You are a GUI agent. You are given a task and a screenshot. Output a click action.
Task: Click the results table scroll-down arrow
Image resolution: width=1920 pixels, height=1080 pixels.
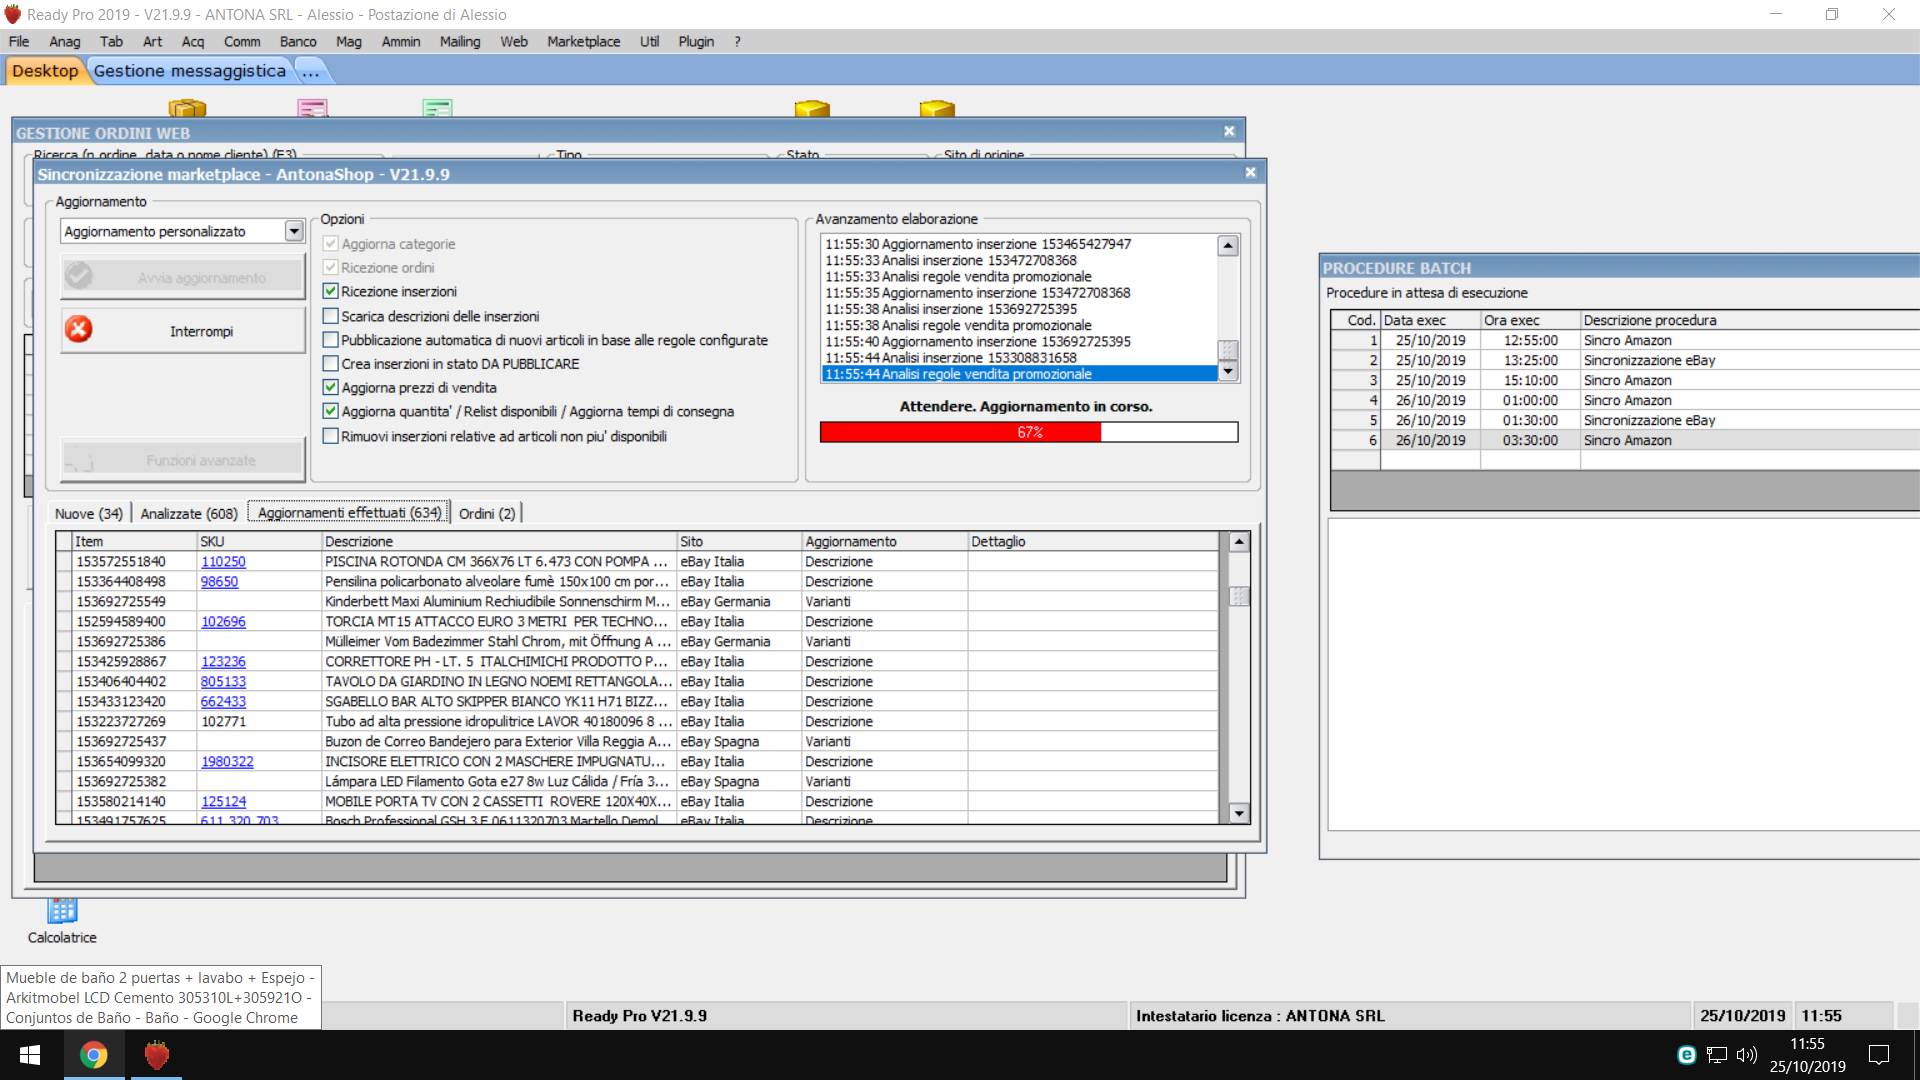pos(1239,813)
